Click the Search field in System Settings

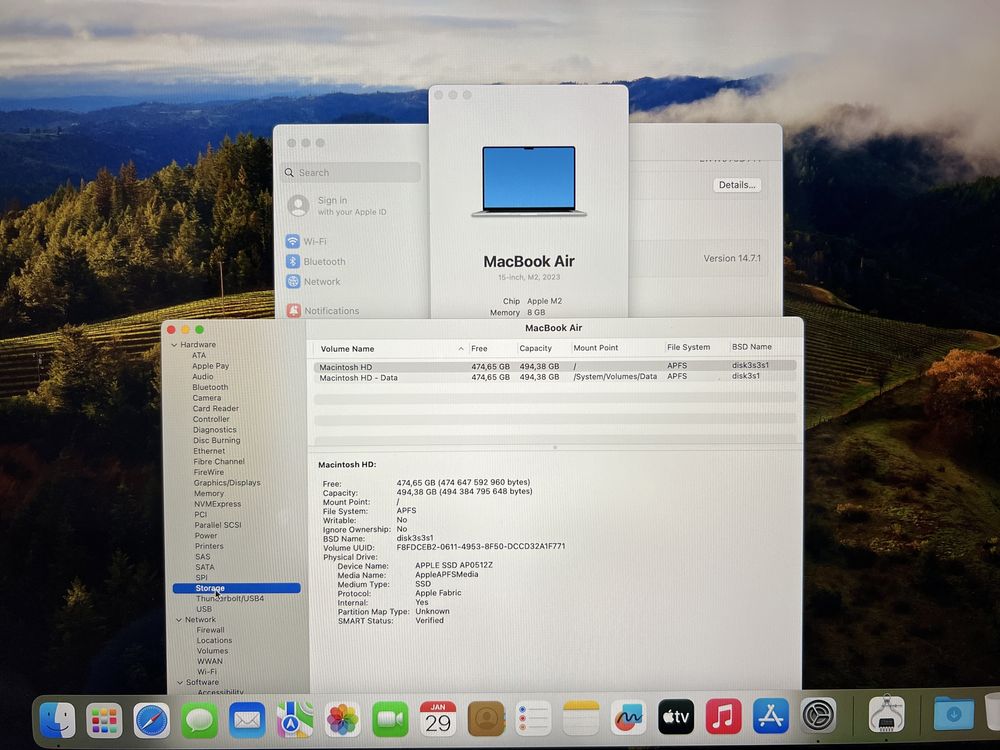tap(350, 172)
